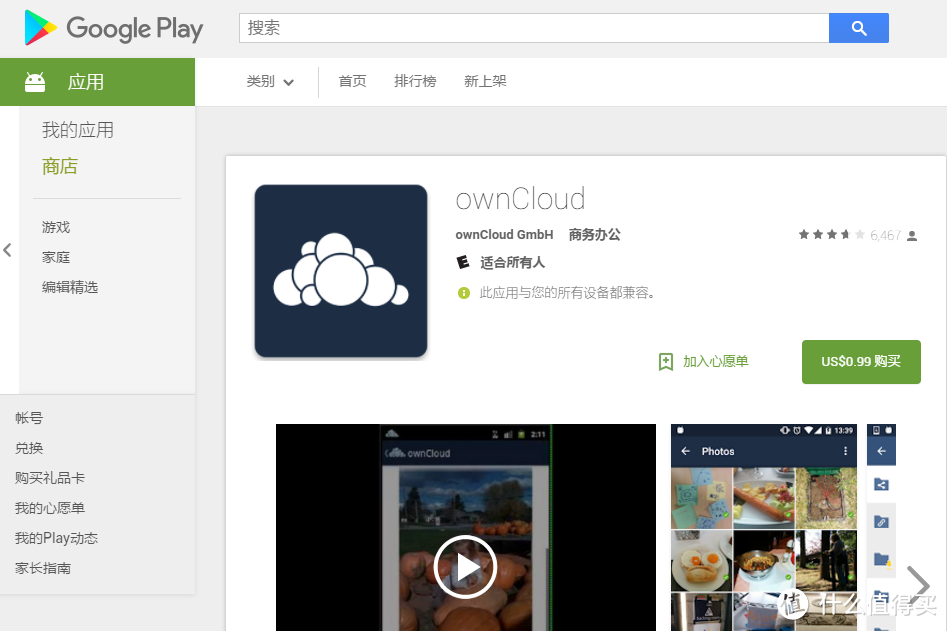Click the star rating display
The width and height of the screenshot is (947, 631).
[832, 234]
